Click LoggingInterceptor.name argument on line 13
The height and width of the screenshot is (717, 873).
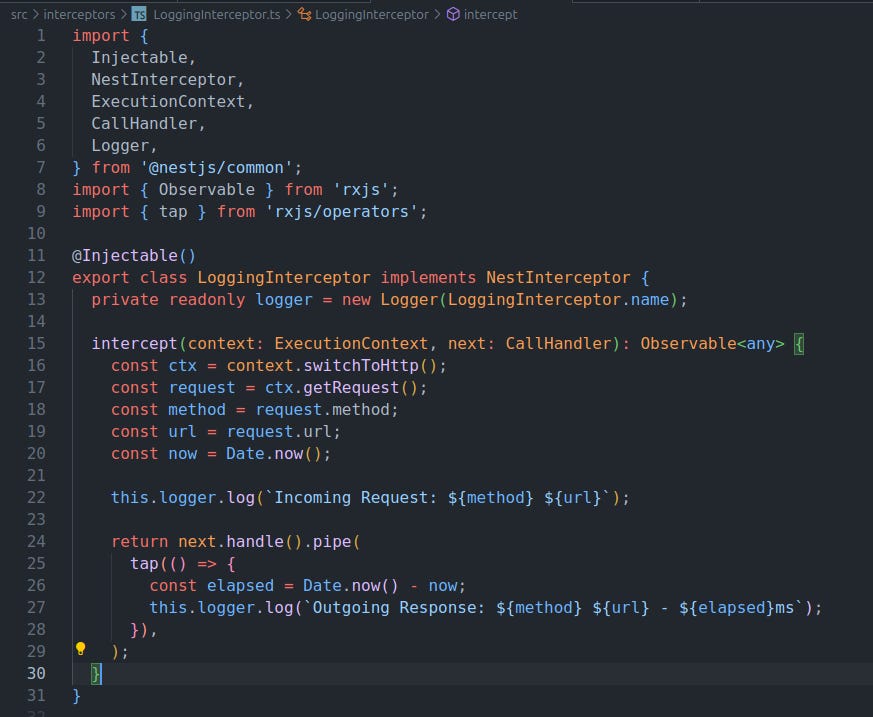[x=558, y=299]
